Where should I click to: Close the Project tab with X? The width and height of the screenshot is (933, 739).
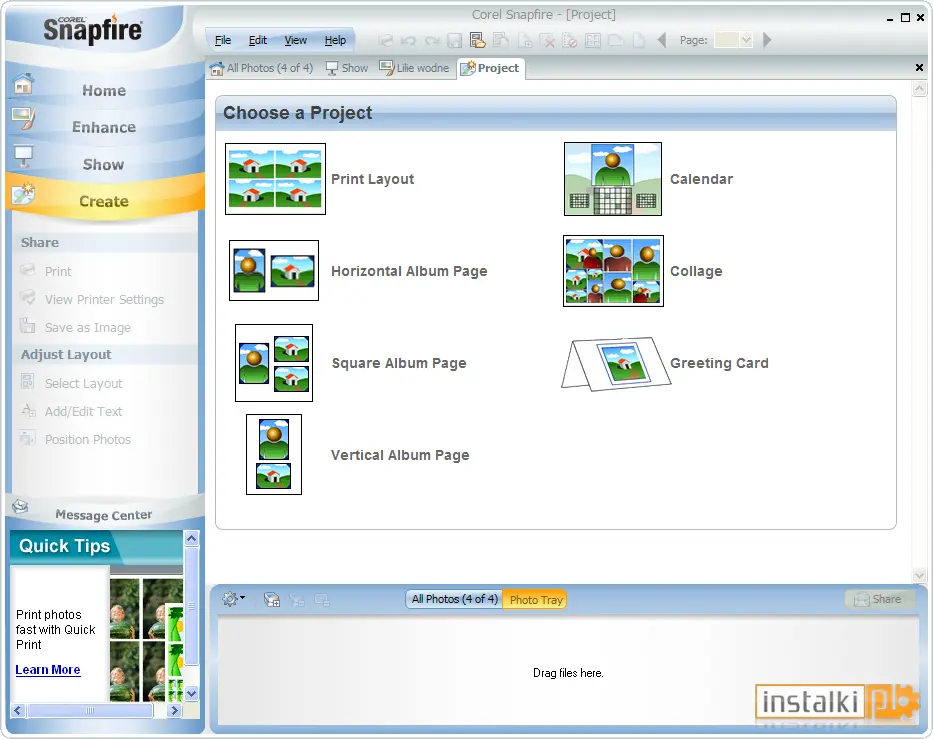(919, 68)
